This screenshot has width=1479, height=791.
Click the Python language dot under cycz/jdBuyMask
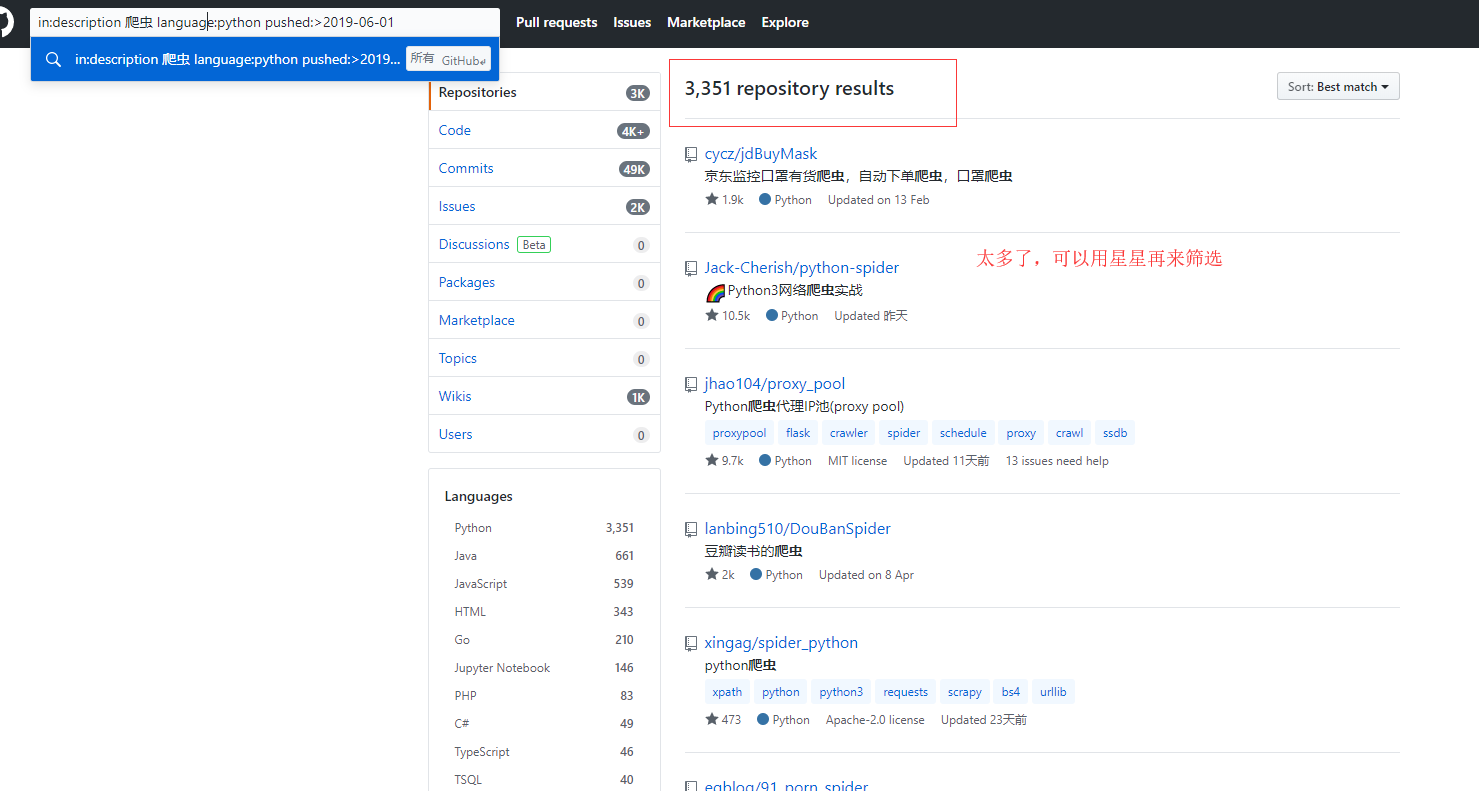pyautogui.click(x=765, y=200)
